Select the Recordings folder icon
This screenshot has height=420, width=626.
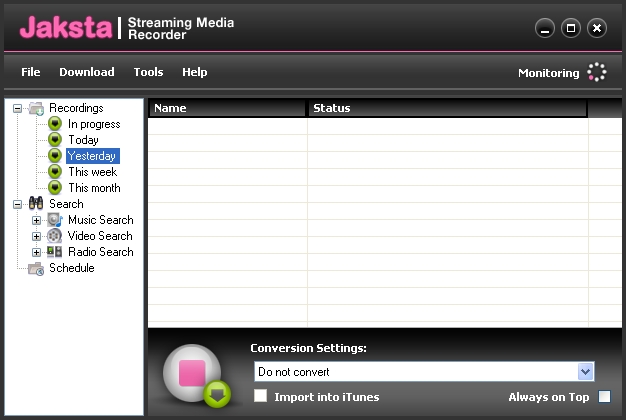36,108
